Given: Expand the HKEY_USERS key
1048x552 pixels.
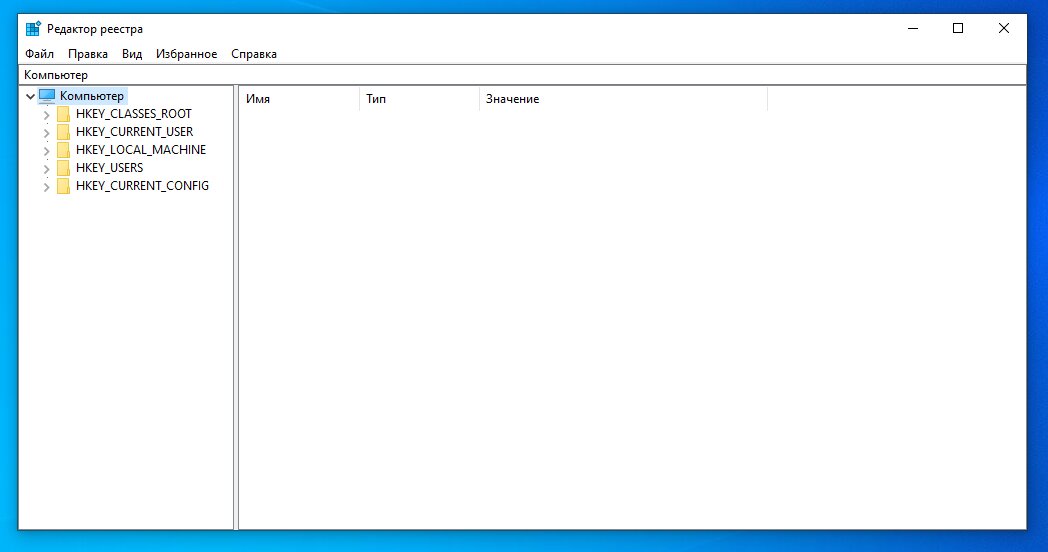Looking at the screenshot, I should pos(46,169).
